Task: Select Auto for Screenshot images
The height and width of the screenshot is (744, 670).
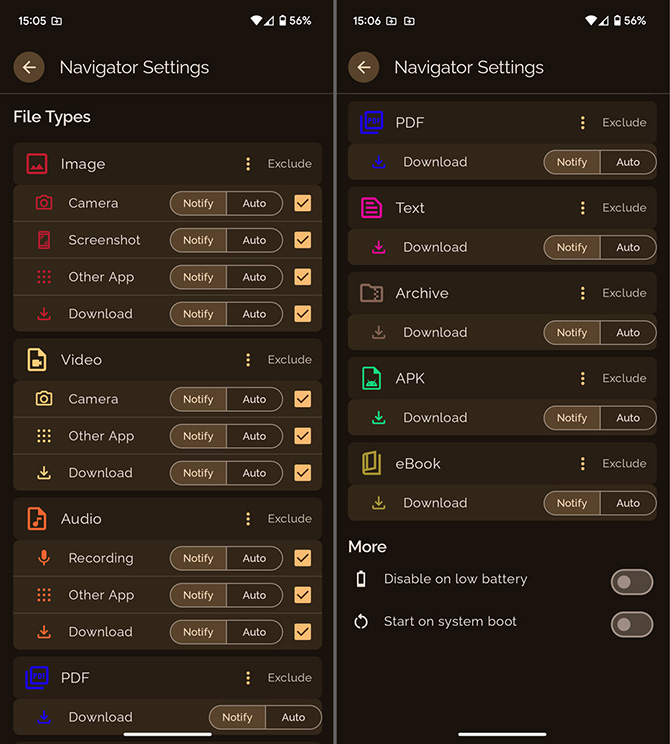Action: [x=255, y=240]
